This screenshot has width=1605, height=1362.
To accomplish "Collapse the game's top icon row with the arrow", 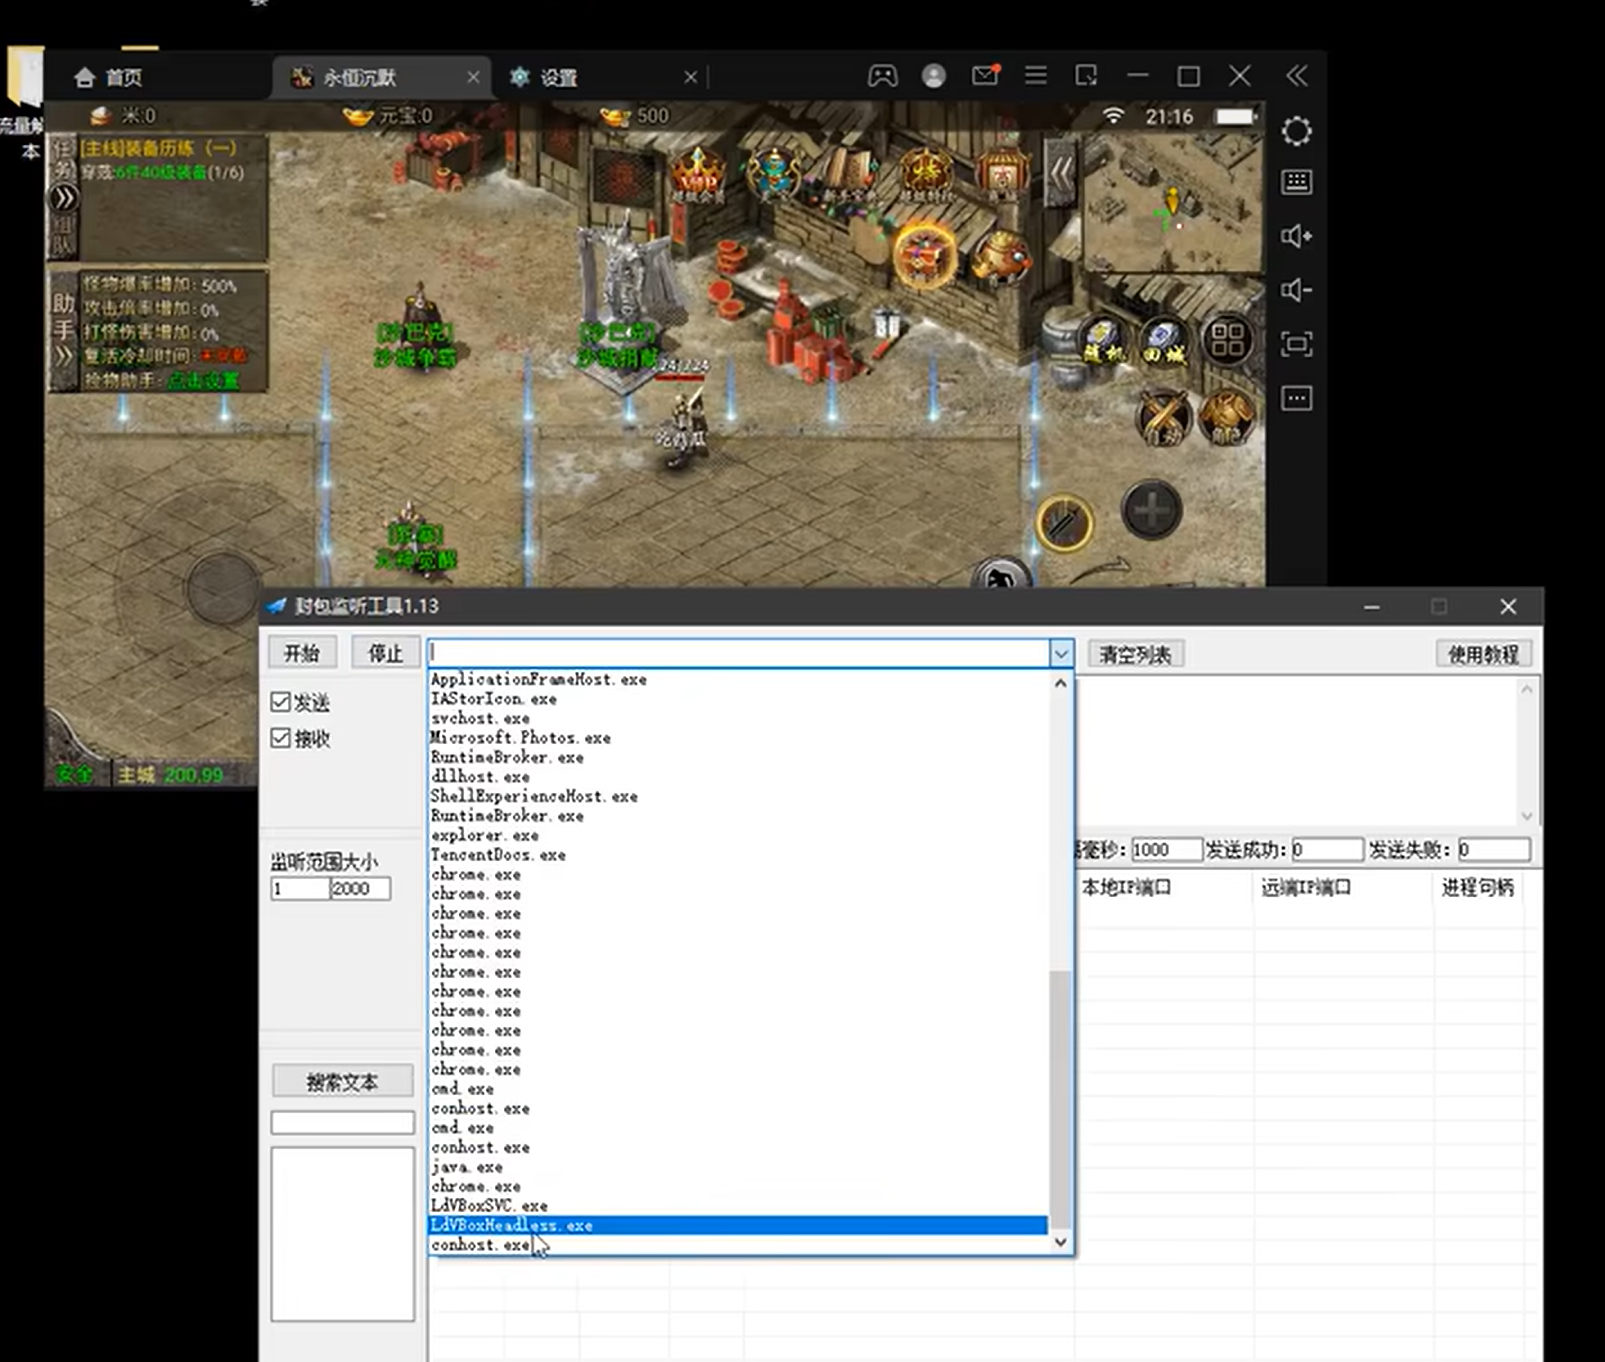I will coord(1061,171).
